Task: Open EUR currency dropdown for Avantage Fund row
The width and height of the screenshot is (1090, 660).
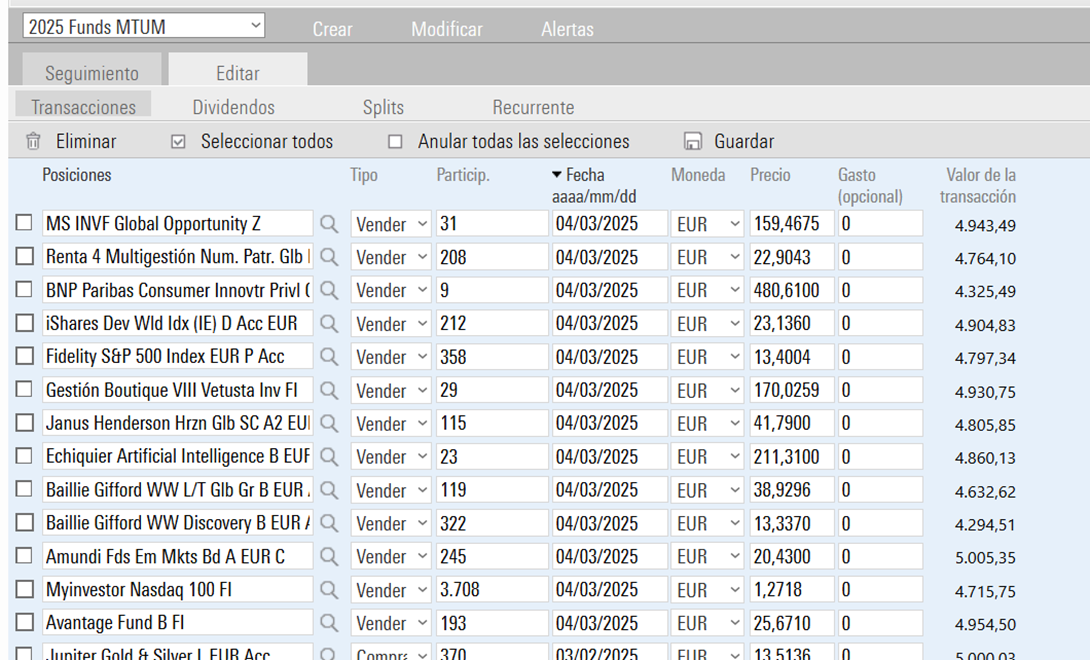Action: 707,623
